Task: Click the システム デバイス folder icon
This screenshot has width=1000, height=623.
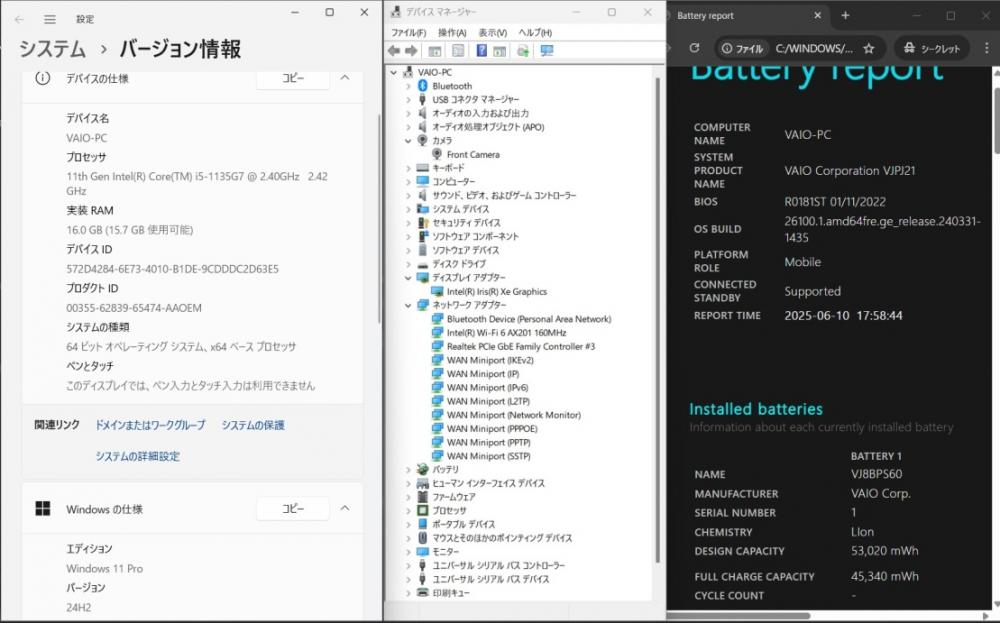Action: tap(422, 209)
